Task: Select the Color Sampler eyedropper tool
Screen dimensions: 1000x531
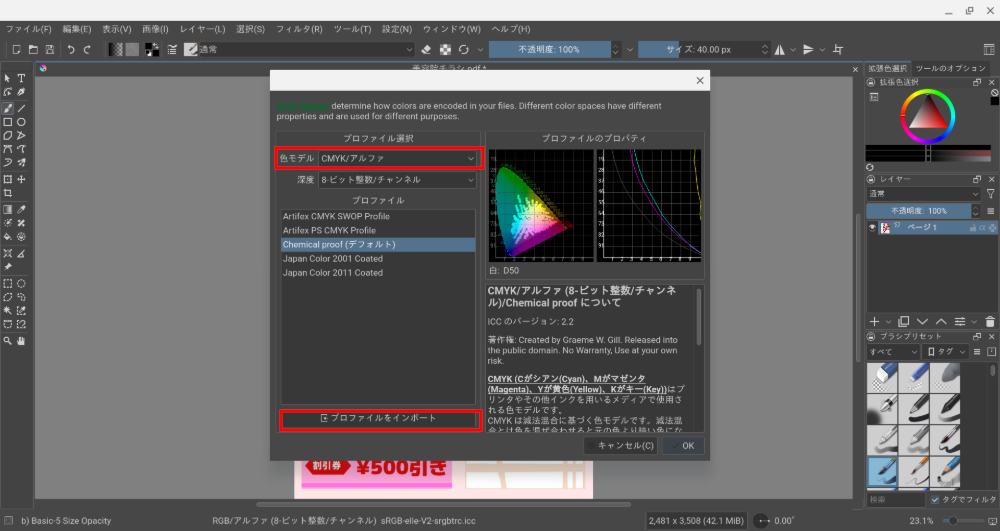Action: [21, 209]
